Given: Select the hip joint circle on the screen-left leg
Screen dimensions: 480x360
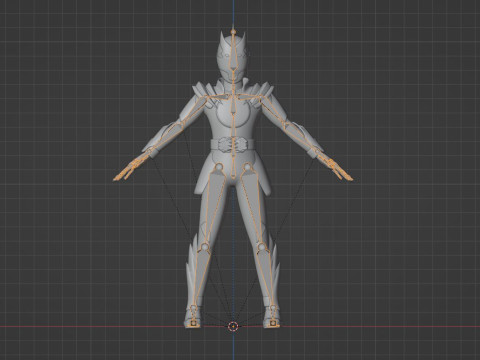Looking at the screenshot, I should (219, 166).
